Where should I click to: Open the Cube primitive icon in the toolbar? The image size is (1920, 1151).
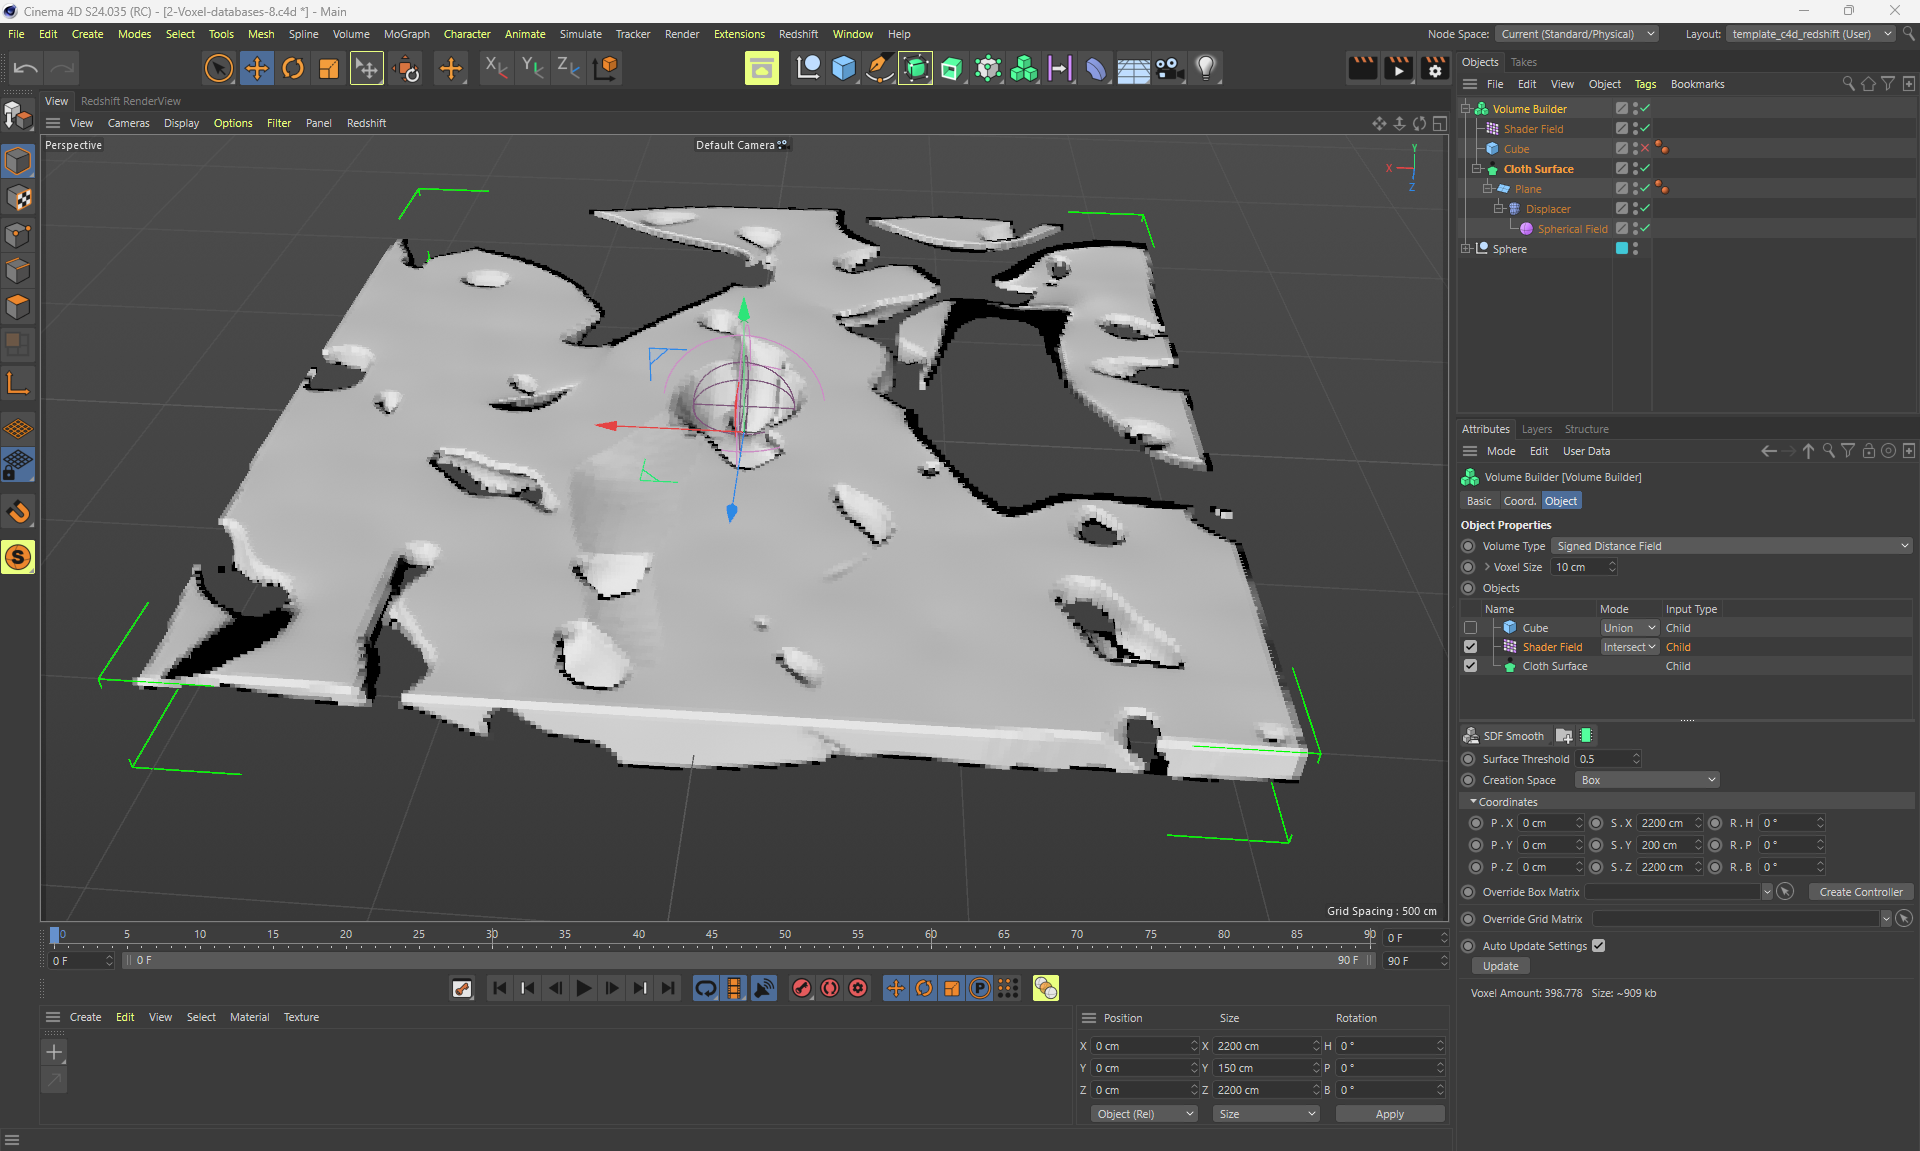pos(844,68)
